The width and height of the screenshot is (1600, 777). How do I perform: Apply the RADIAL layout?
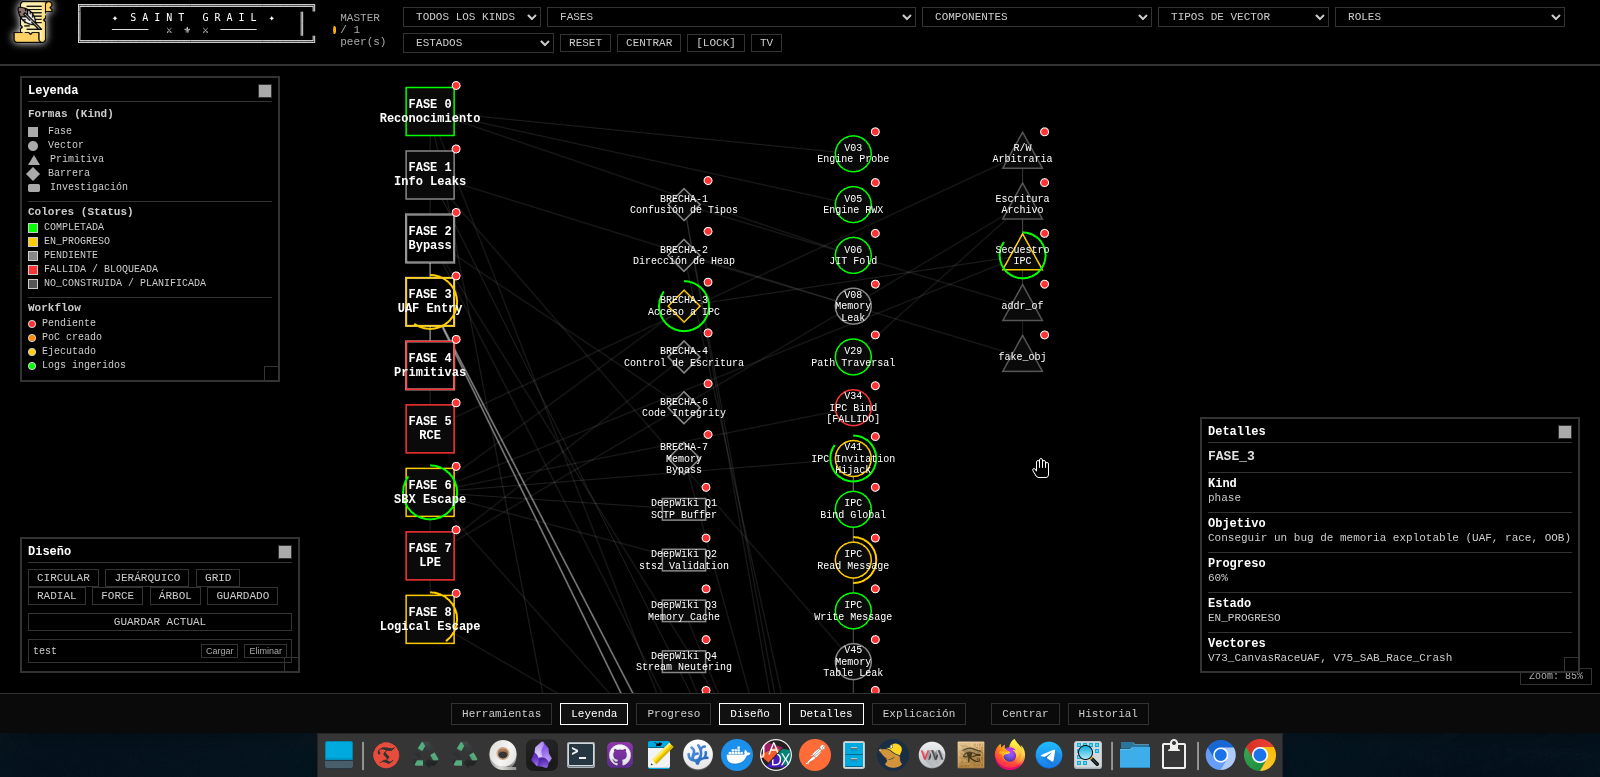pos(56,596)
